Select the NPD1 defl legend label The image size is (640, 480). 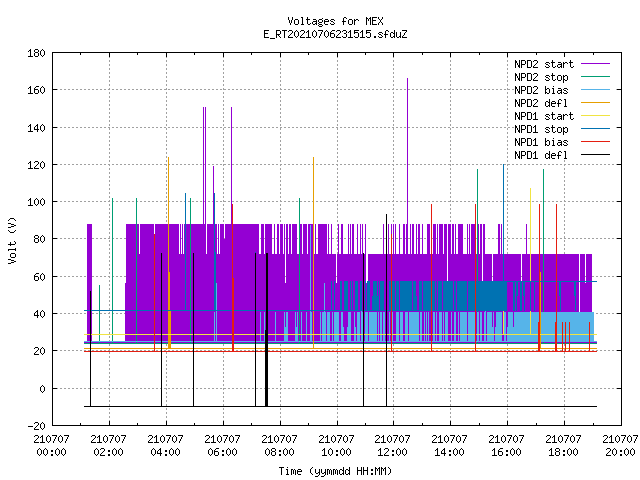click(541, 155)
